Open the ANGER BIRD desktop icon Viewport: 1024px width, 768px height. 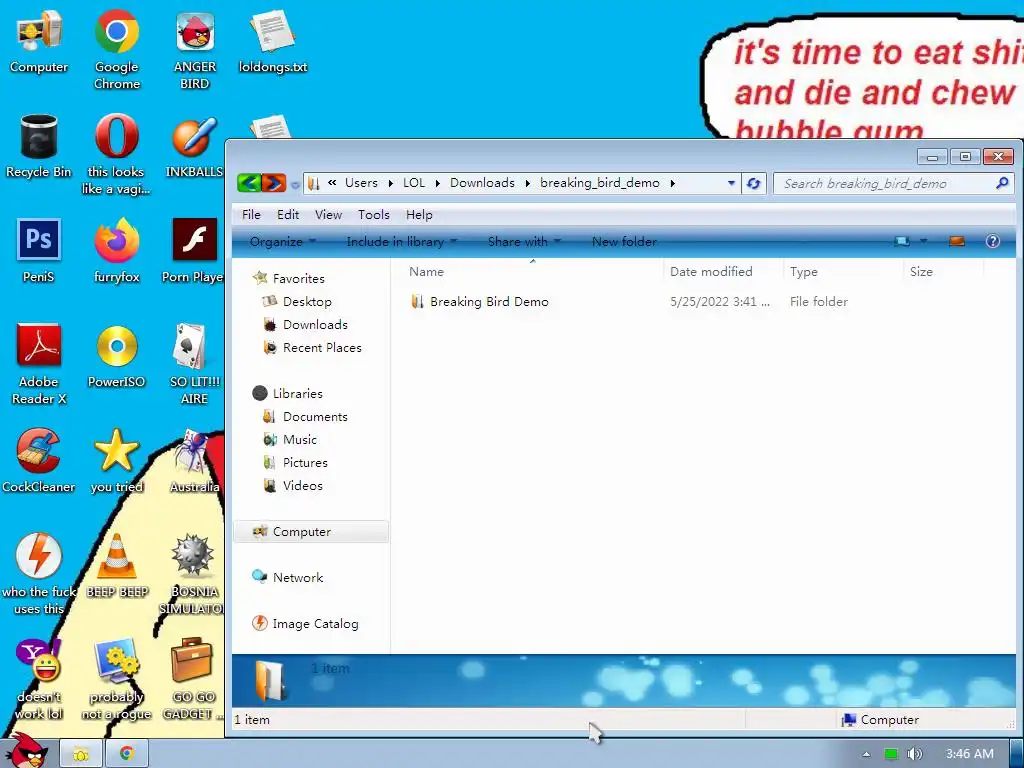(x=195, y=48)
